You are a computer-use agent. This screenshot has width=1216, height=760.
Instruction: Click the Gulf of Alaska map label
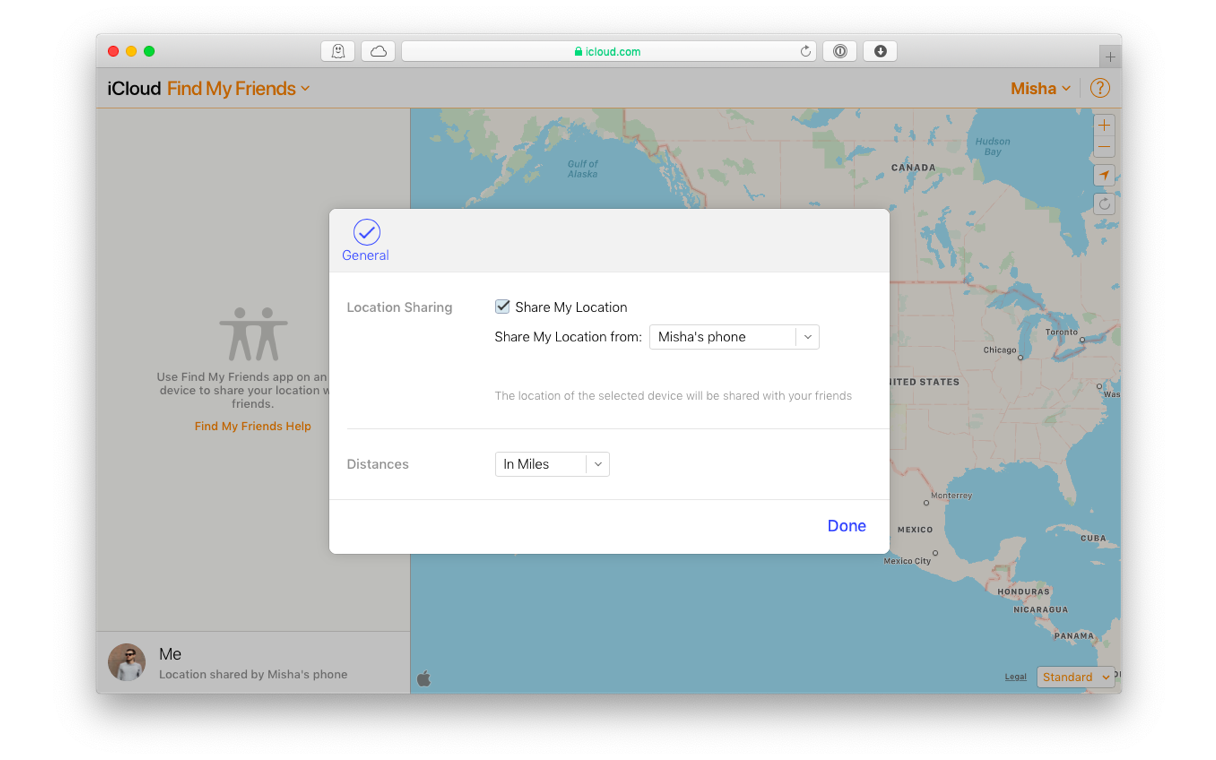tap(583, 169)
